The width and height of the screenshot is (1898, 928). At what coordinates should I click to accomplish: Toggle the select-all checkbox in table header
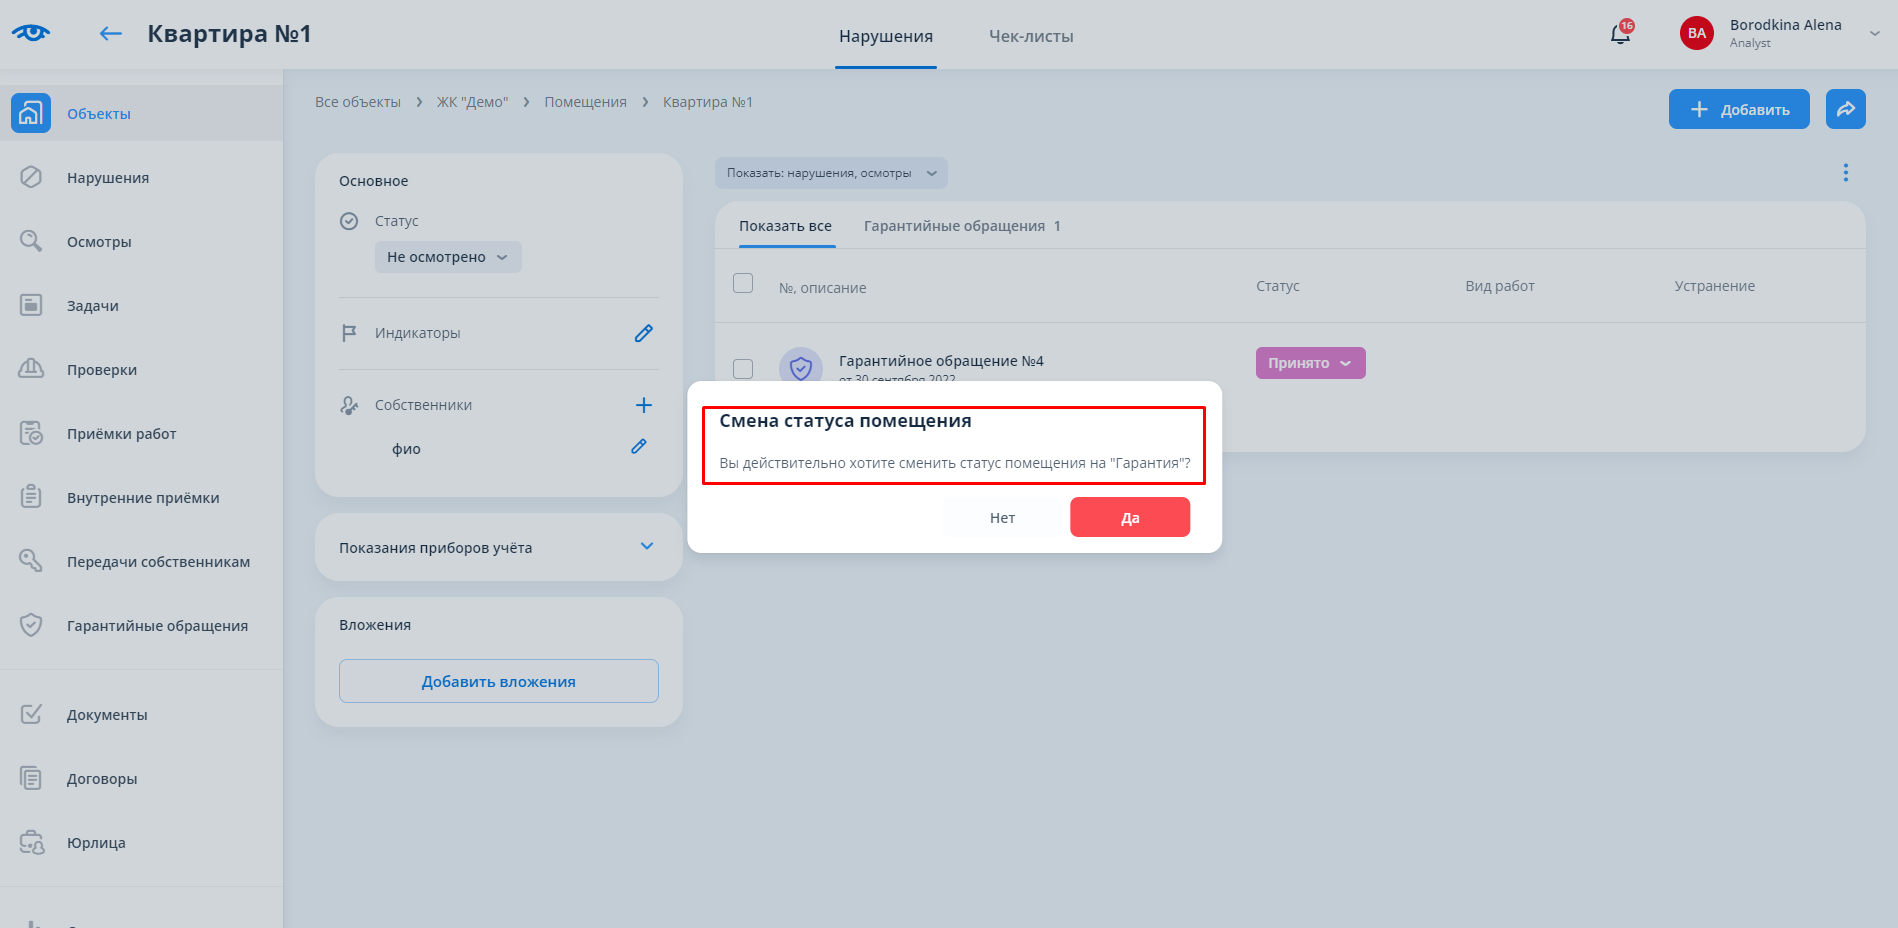(743, 284)
